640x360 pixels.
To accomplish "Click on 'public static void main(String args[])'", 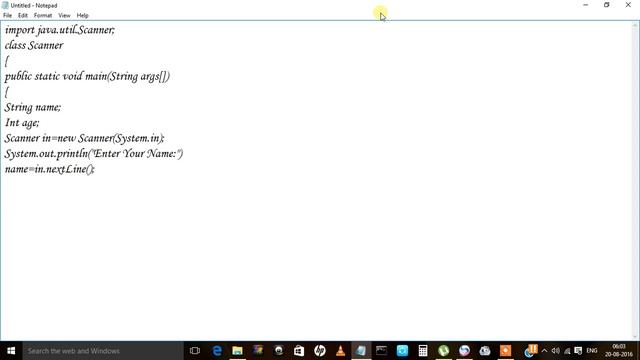I will 87,76.
